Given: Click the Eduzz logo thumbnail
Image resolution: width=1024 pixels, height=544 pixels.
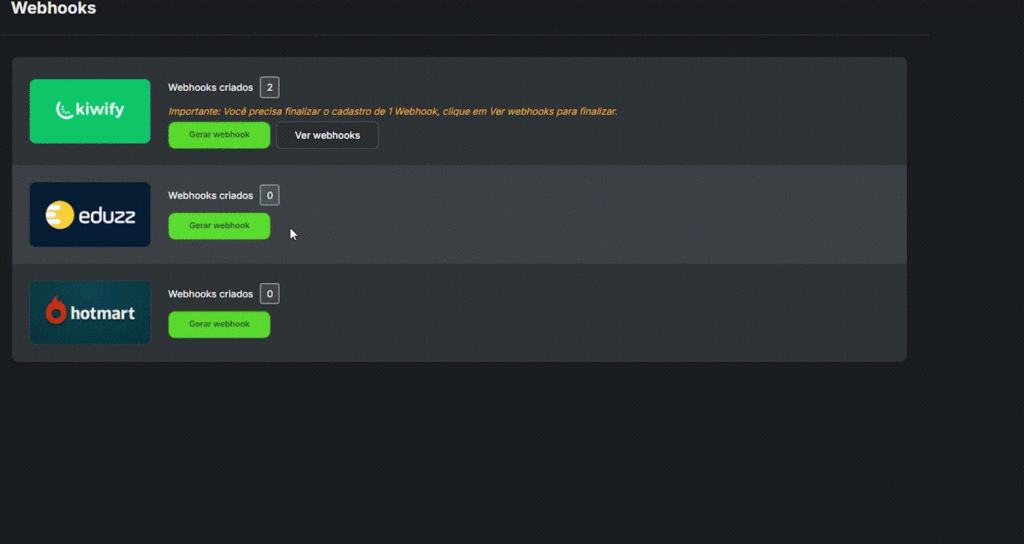Looking at the screenshot, I should [90, 214].
